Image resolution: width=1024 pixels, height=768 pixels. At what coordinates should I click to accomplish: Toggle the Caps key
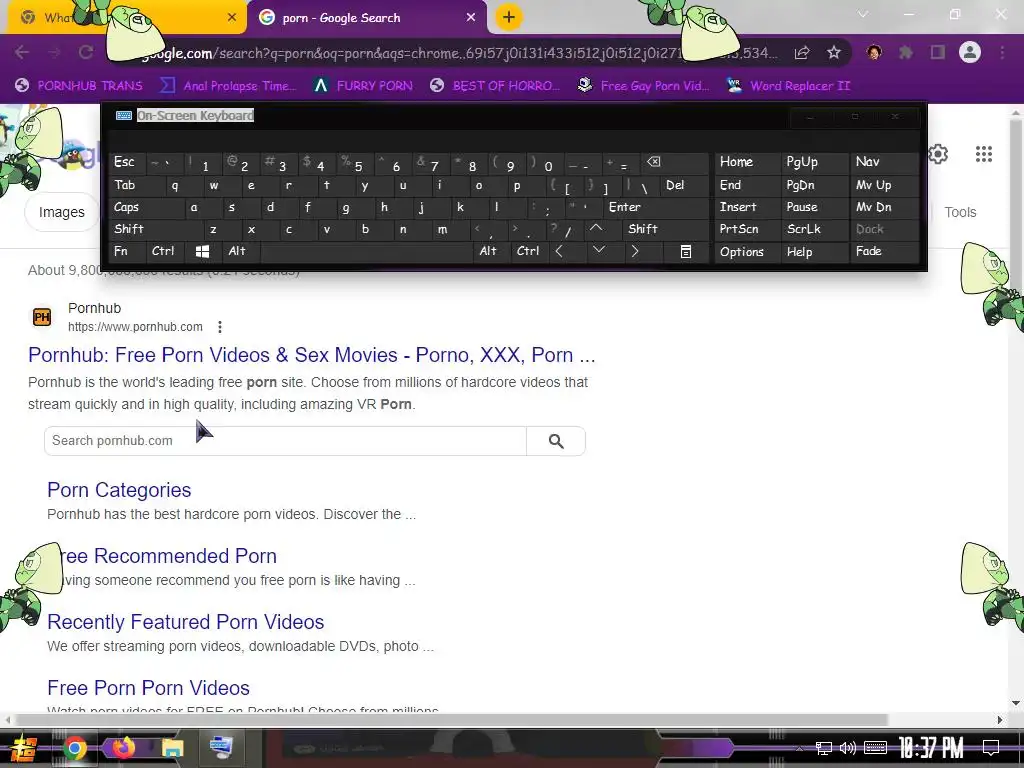point(143,207)
